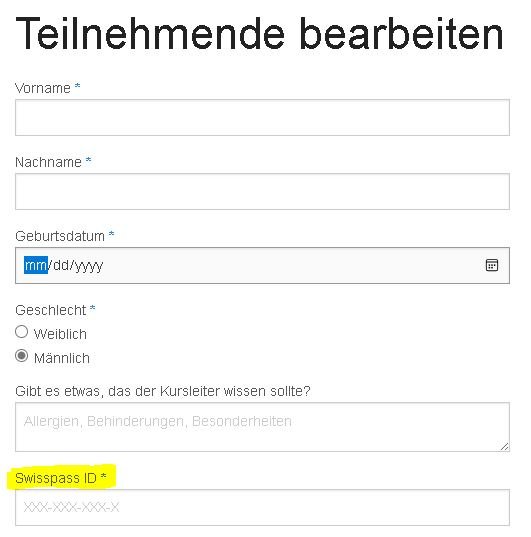Focus the Nachname input box

(262, 191)
